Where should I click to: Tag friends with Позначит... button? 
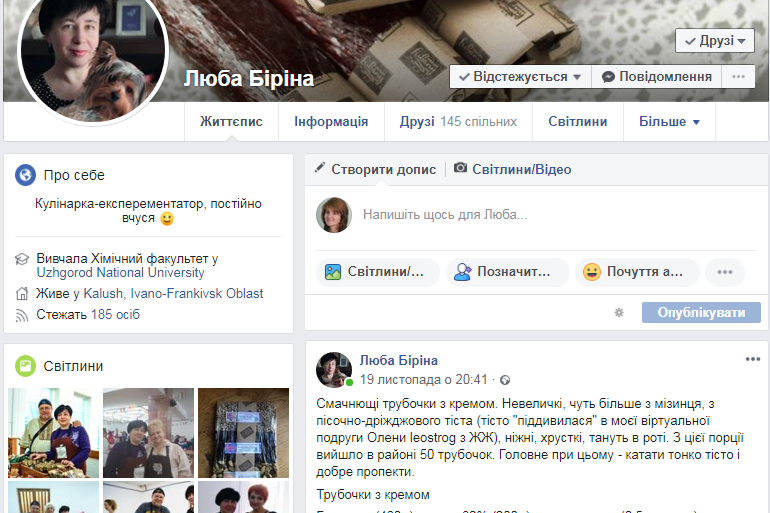(x=508, y=272)
